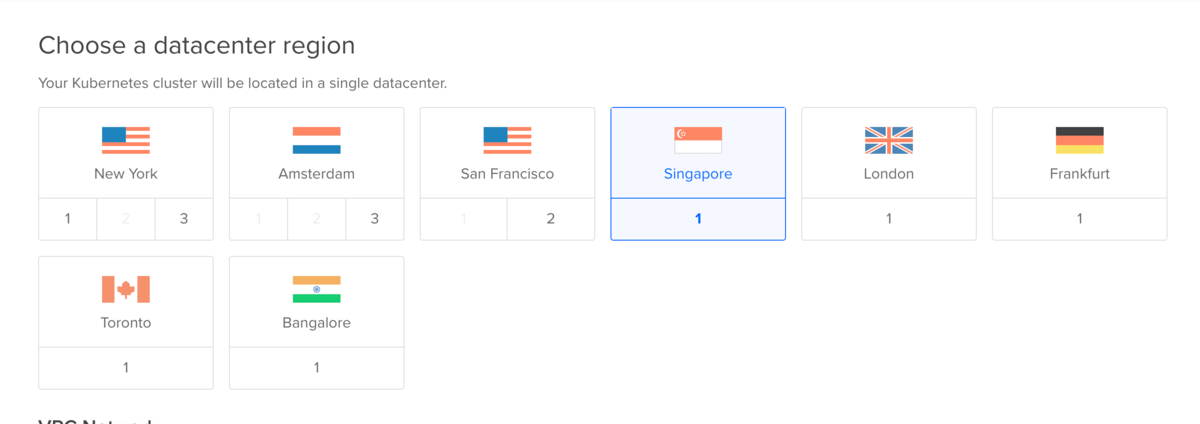
Task: Select Bangalore datacenter 1
Action: [x=316, y=368]
